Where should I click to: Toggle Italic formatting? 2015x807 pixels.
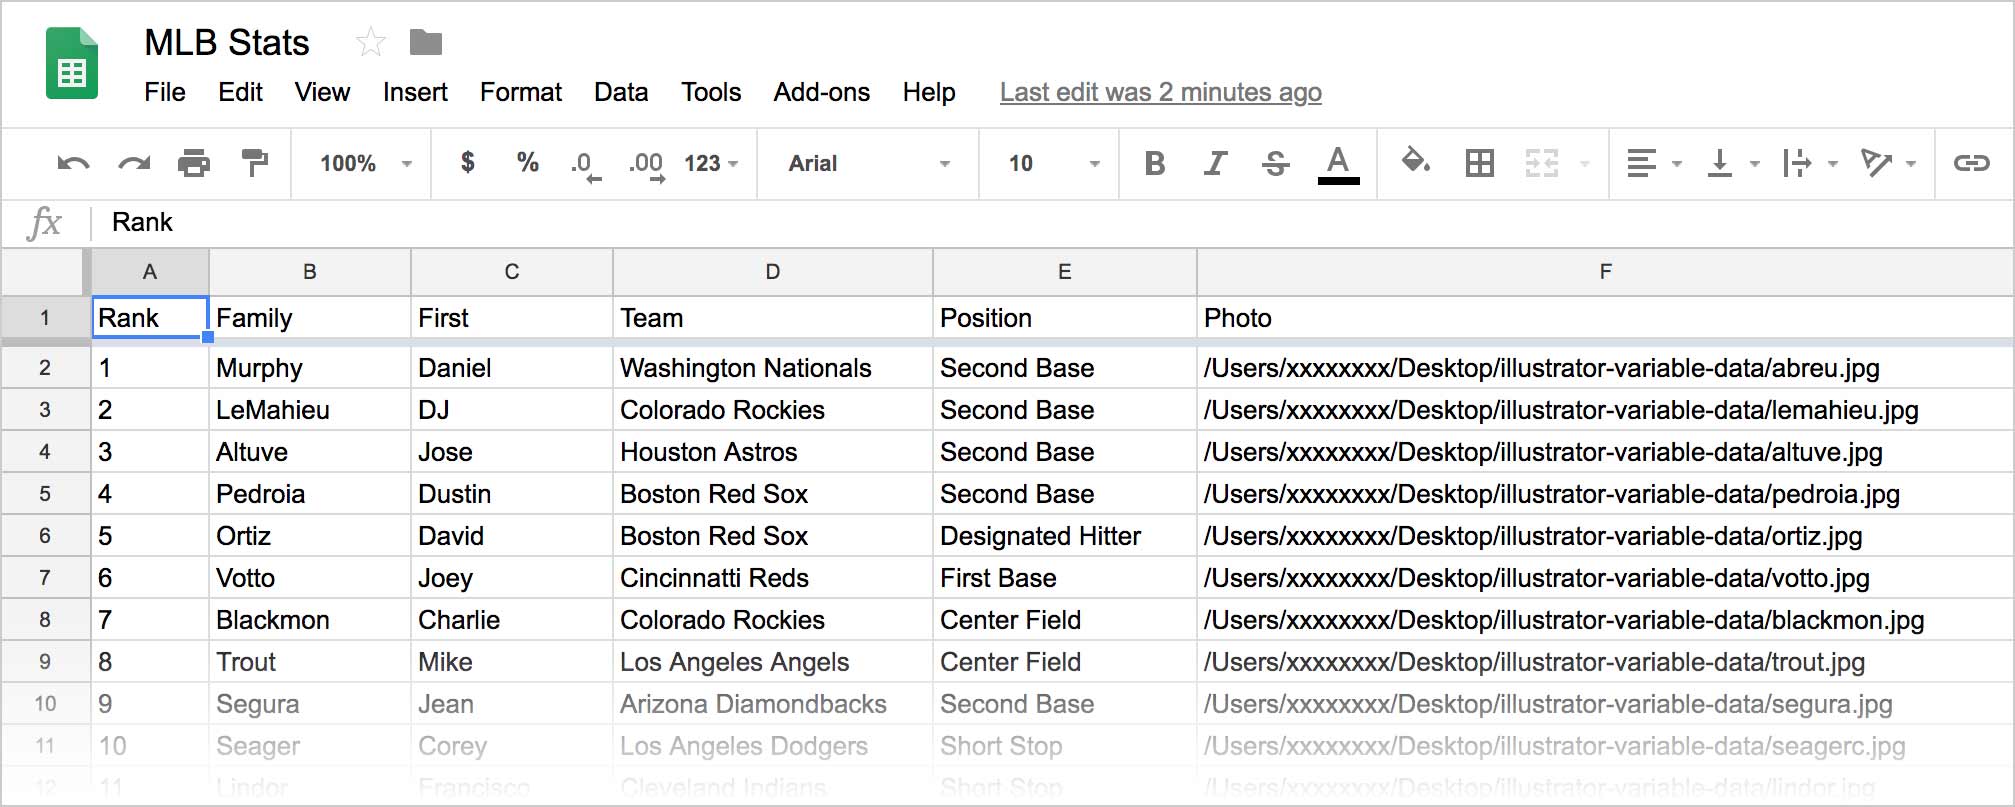click(1215, 163)
